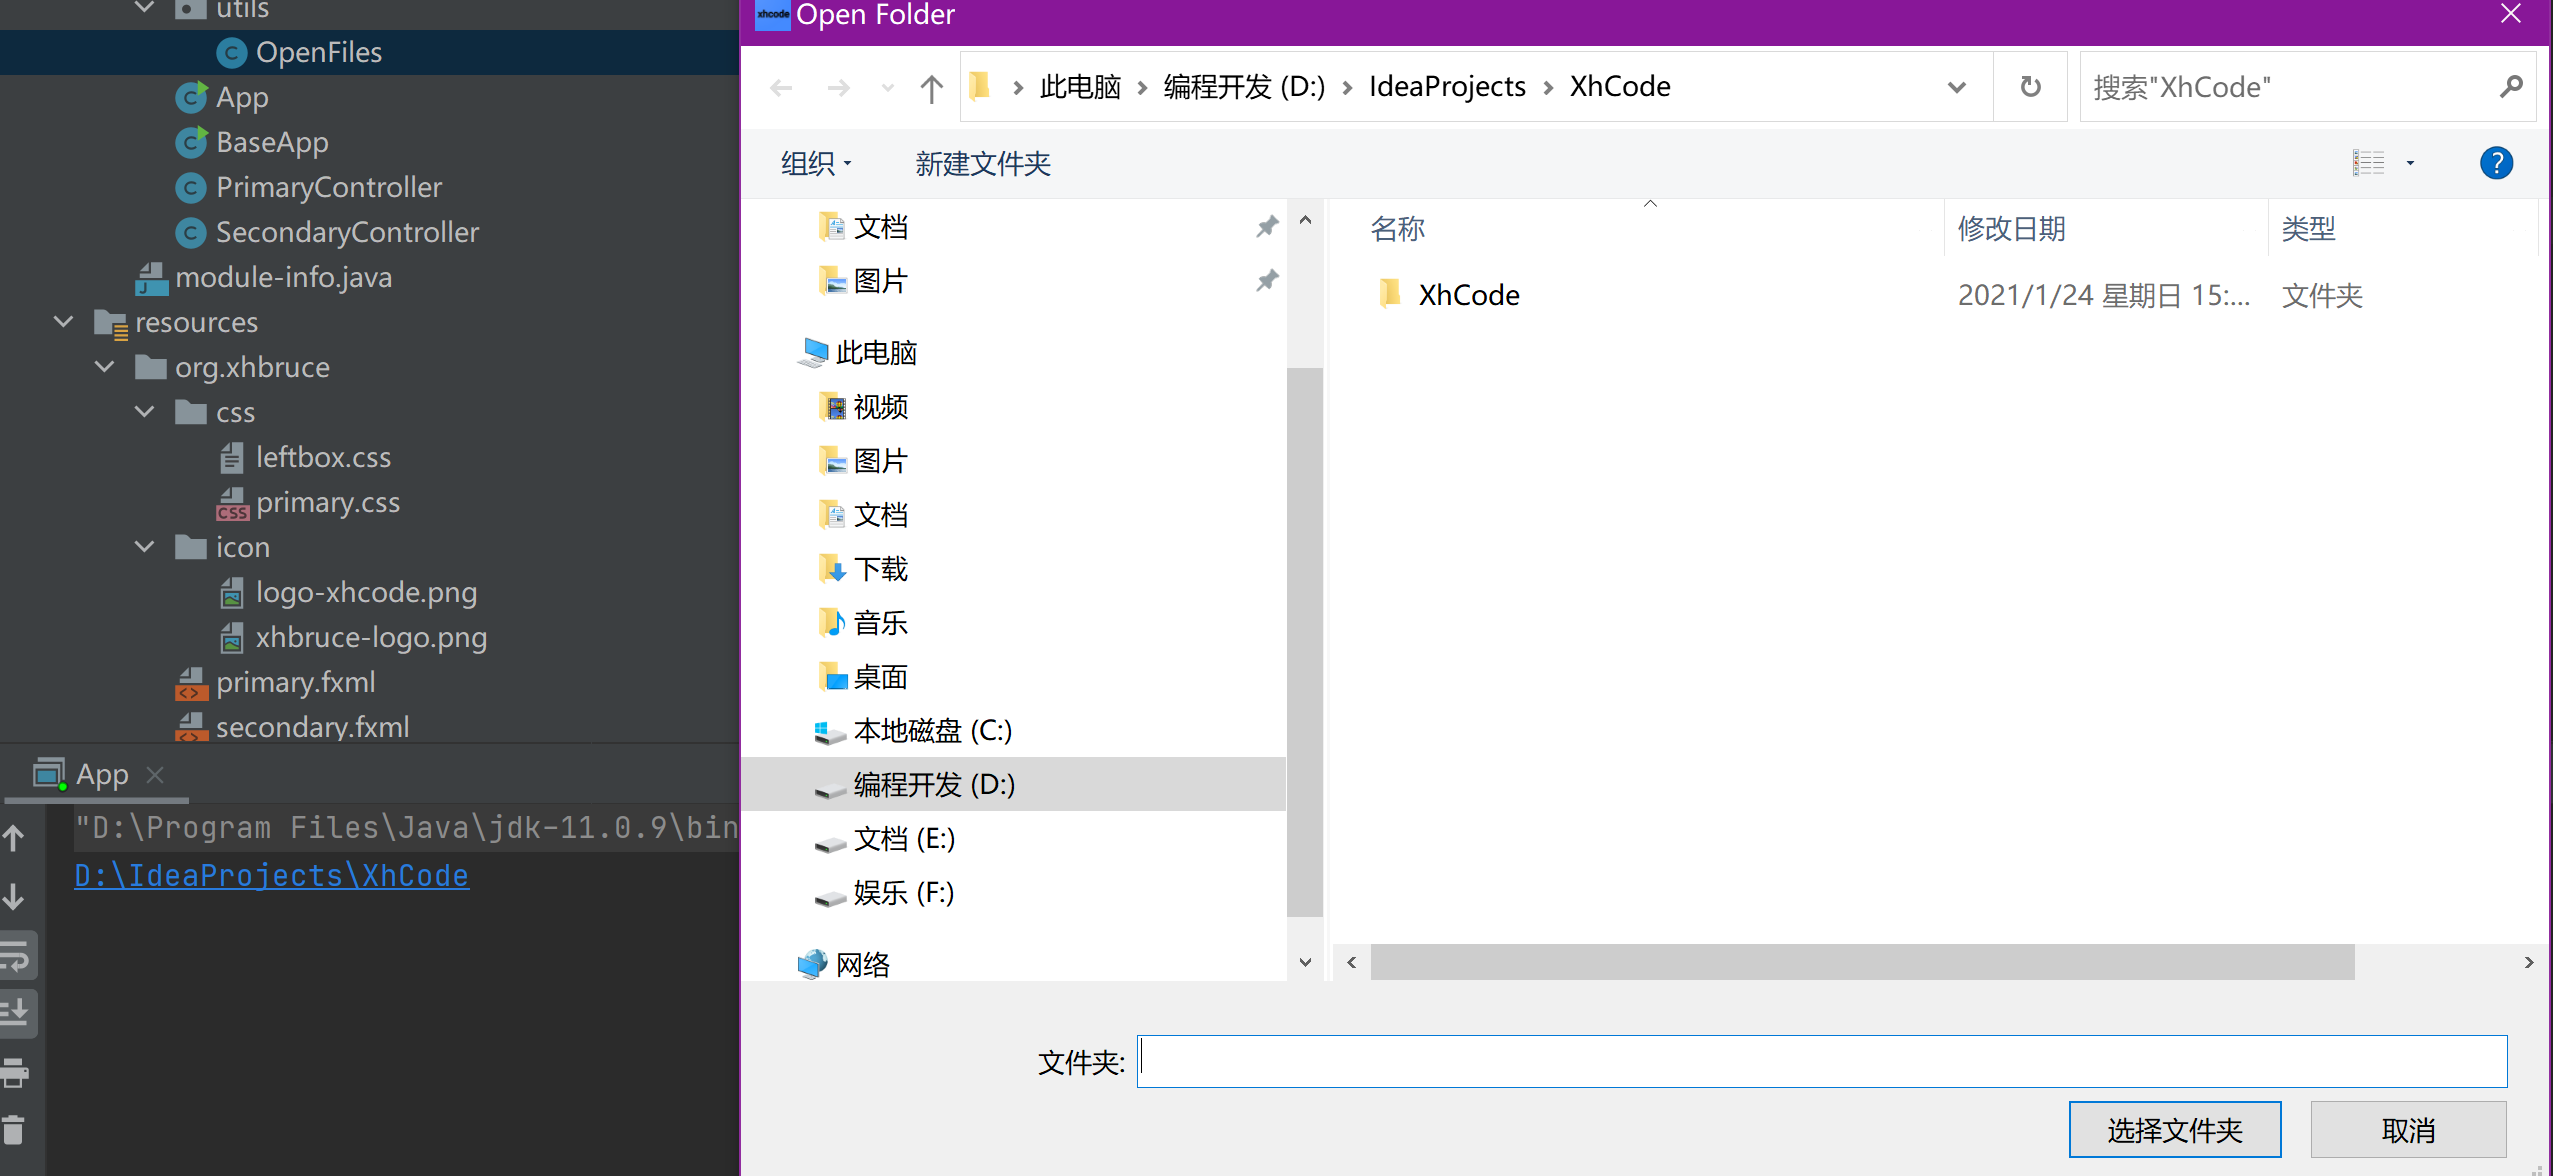Unpin 文档 from quick access

pyautogui.click(x=1265, y=226)
